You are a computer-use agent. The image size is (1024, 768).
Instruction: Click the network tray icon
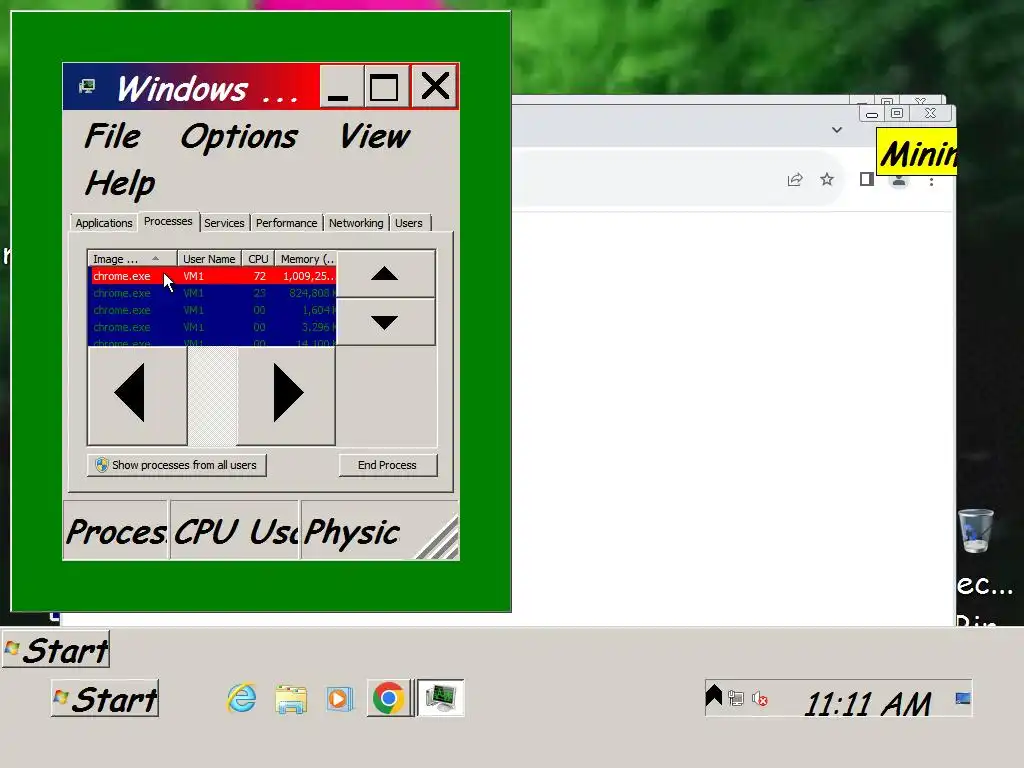pyautogui.click(x=736, y=699)
